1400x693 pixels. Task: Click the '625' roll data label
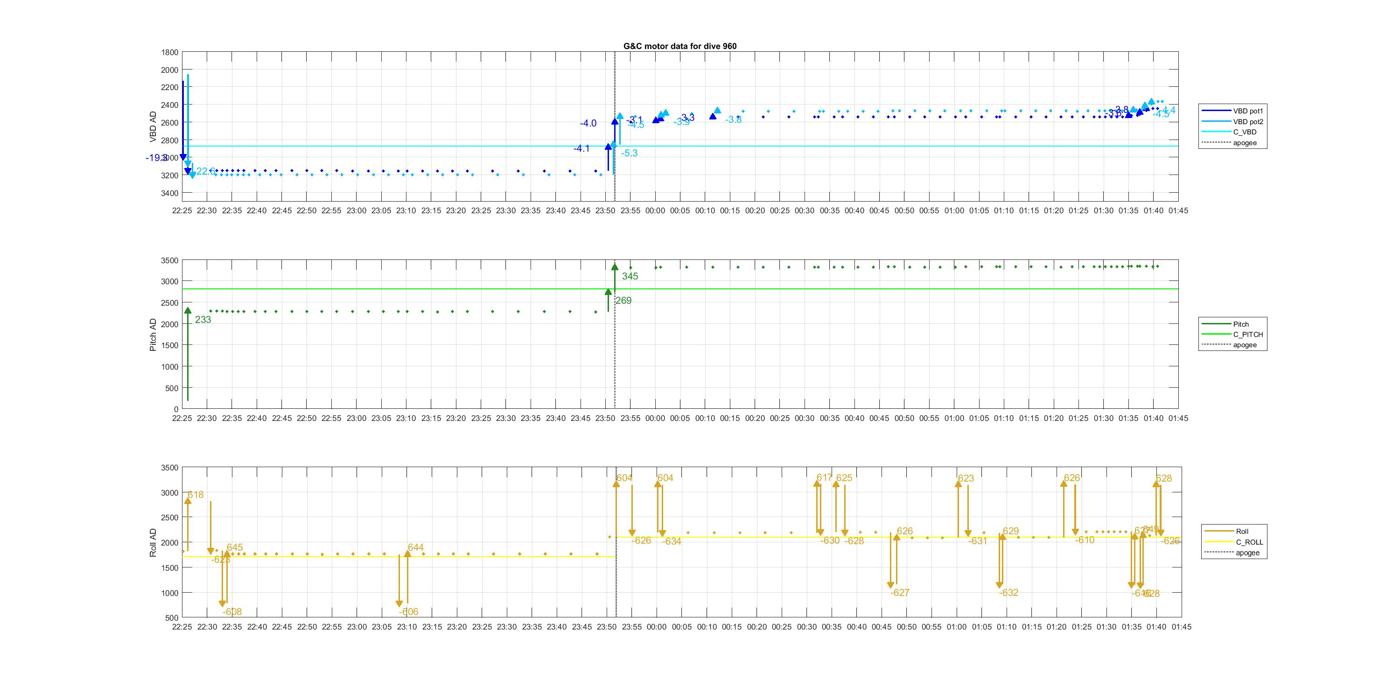[844, 478]
